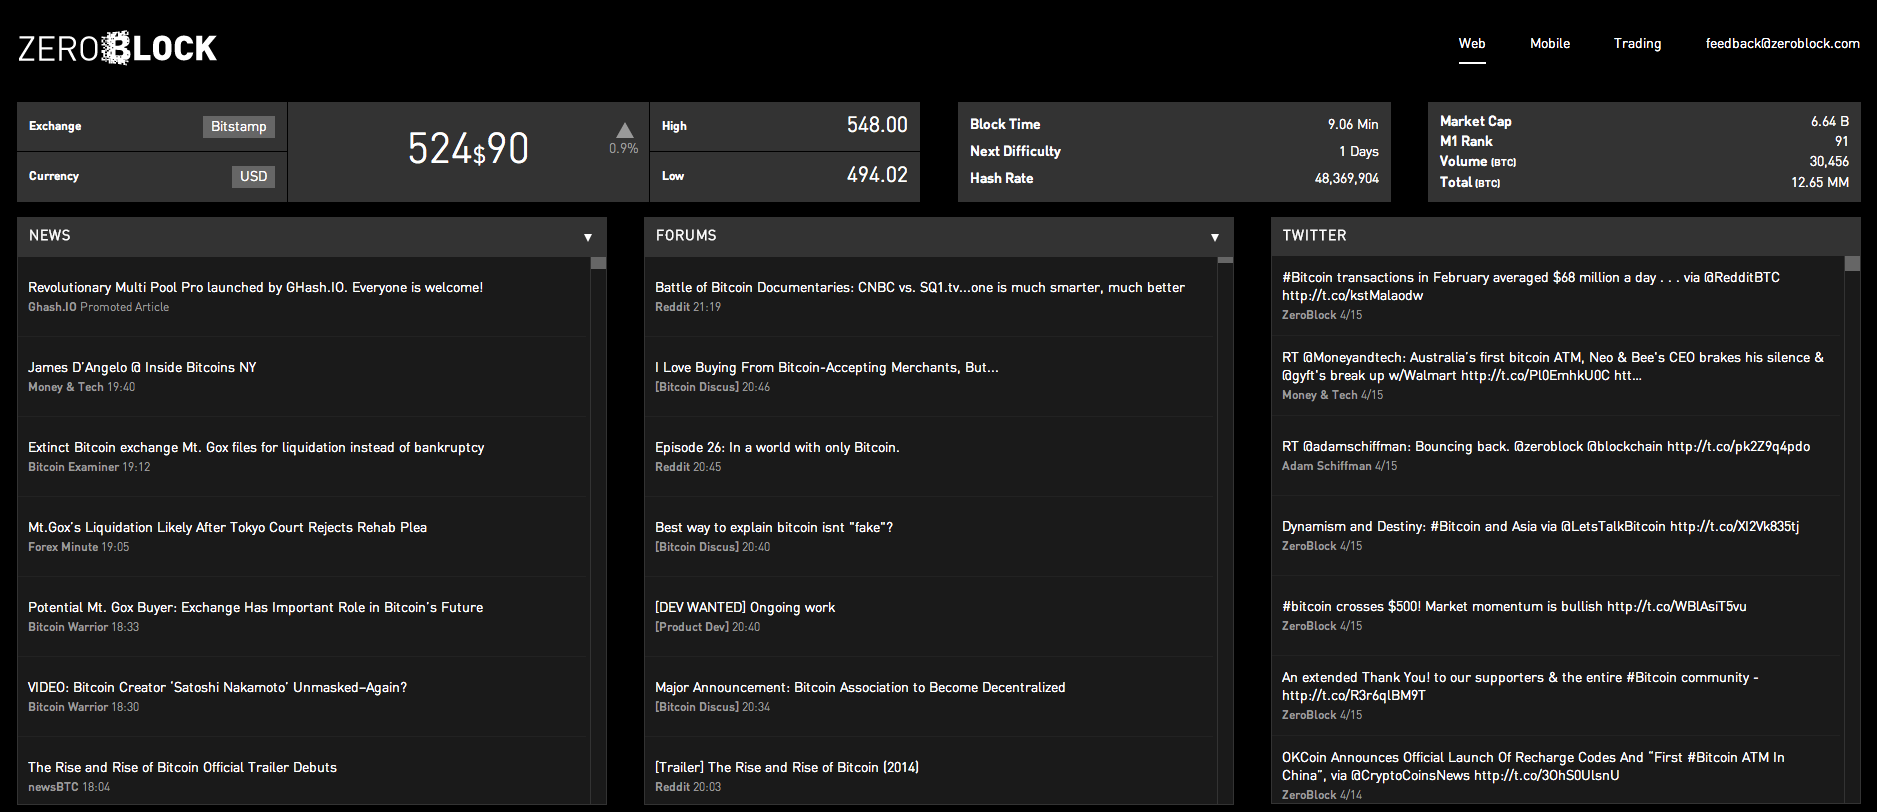Open the Satoshi Nakamoto Unmasked video article
The image size is (1877, 812).
coord(217,687)
